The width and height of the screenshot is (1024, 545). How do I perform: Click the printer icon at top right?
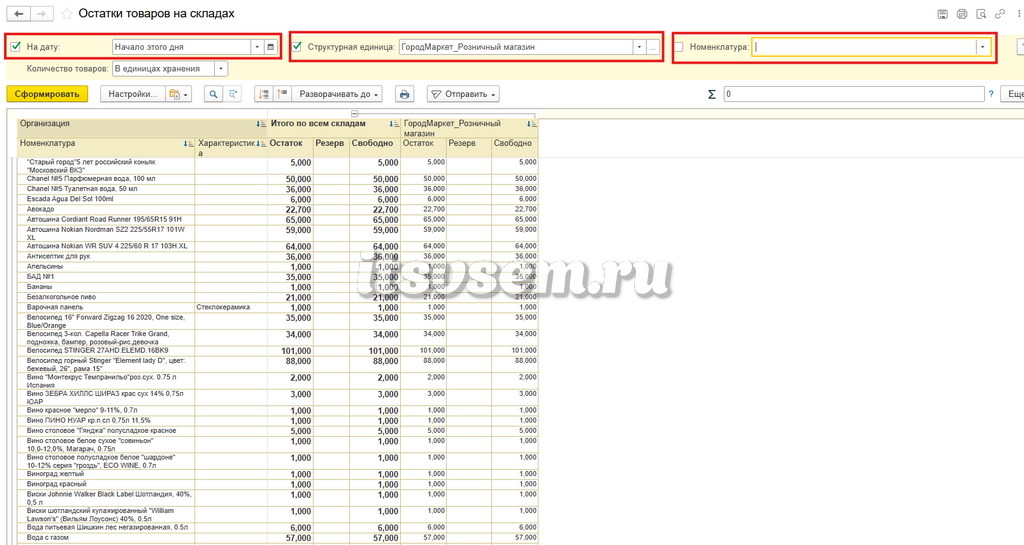click(961, 14)
